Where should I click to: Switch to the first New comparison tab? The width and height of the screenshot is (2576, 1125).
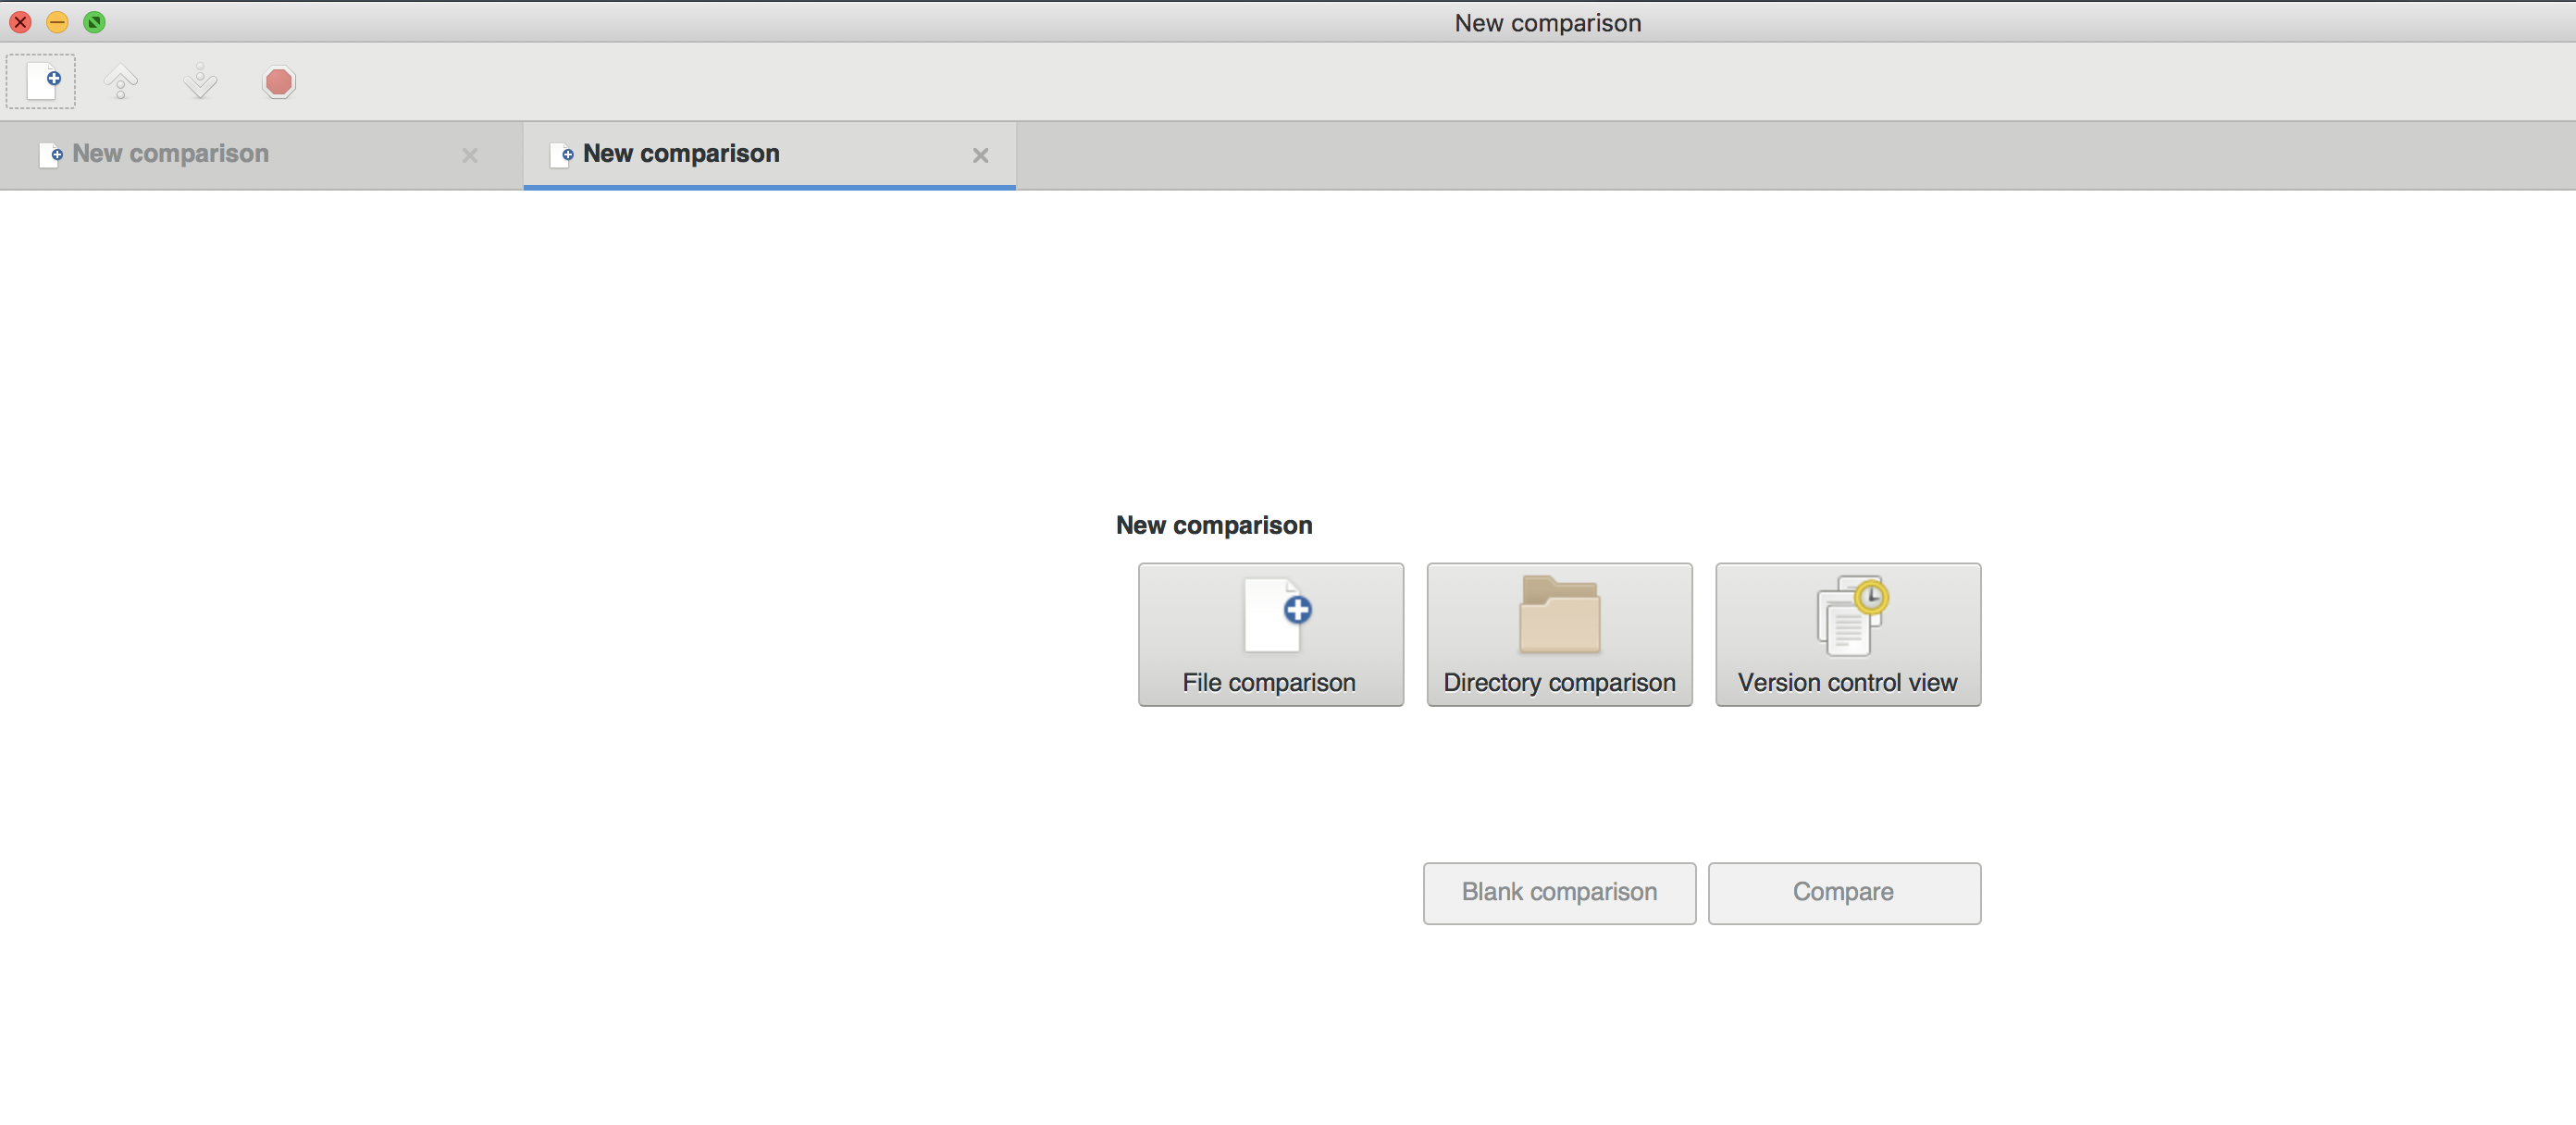click(x=170, y=154)
